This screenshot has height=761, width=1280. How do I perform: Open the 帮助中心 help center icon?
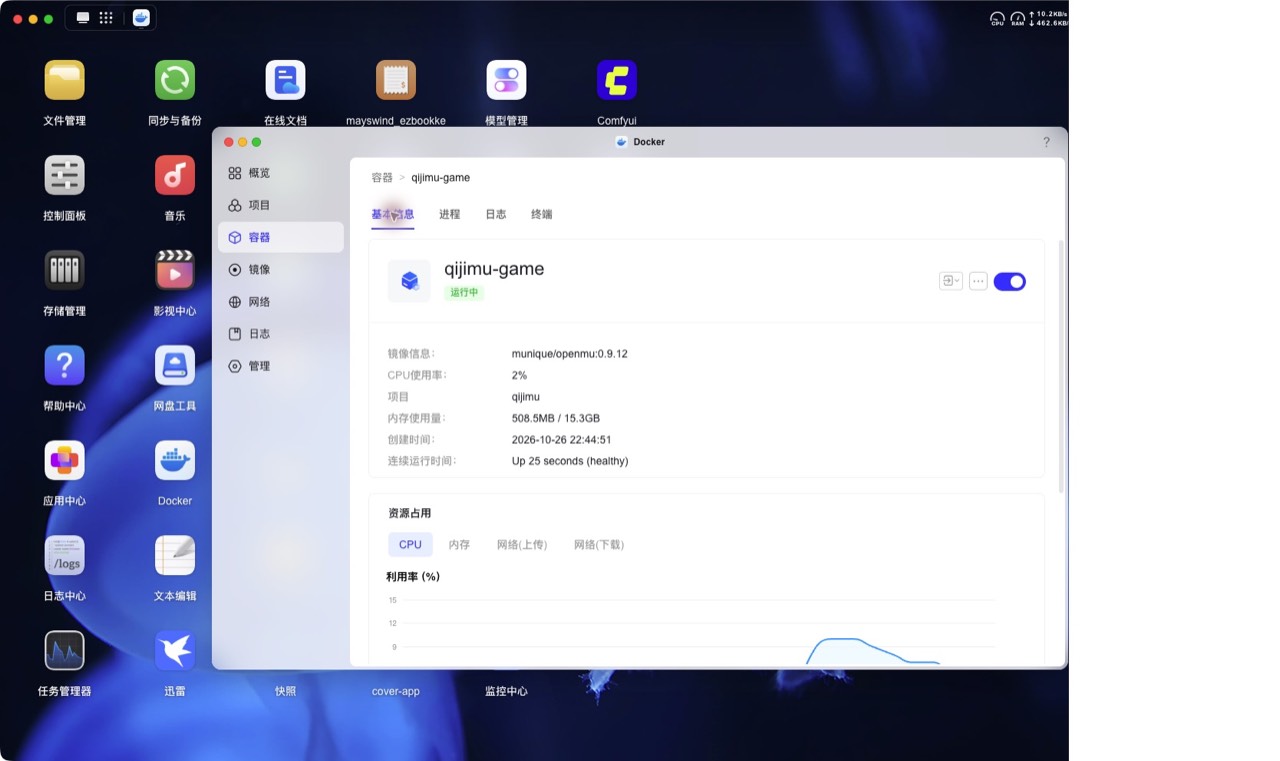(x=65, y=365)
